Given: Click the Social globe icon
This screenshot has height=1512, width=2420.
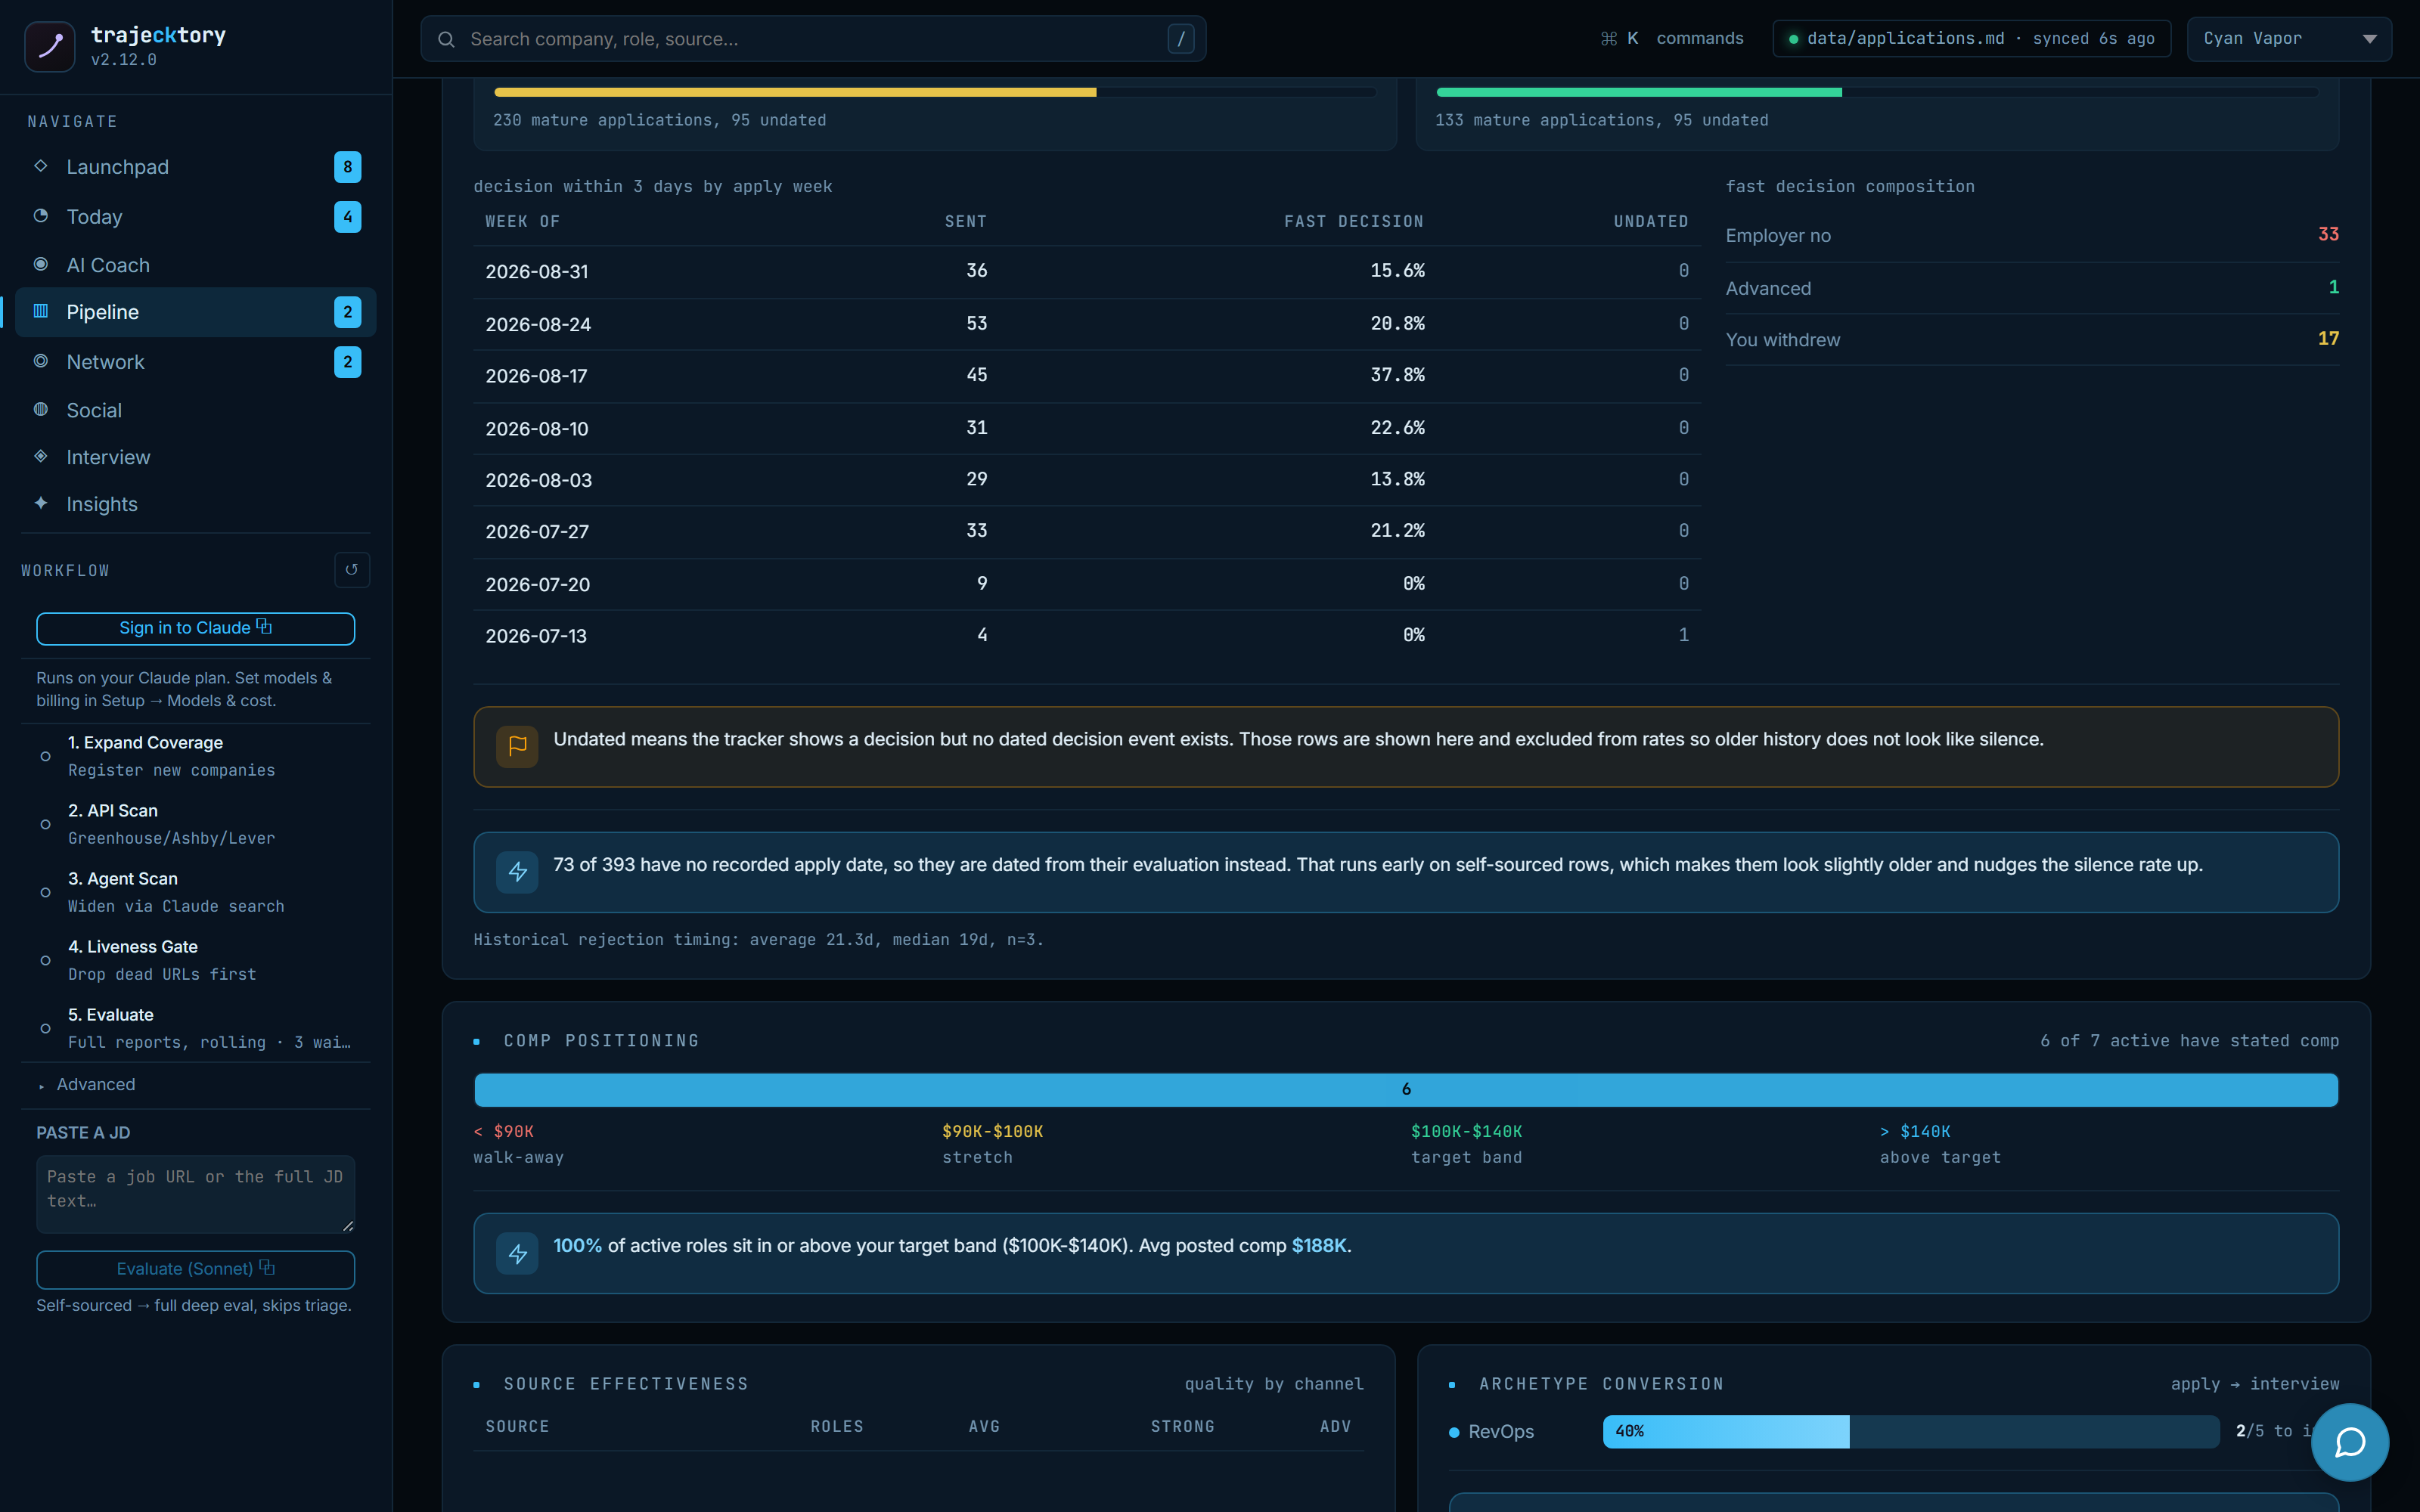Looking at the screenshot, I should (x=41, y=409).
